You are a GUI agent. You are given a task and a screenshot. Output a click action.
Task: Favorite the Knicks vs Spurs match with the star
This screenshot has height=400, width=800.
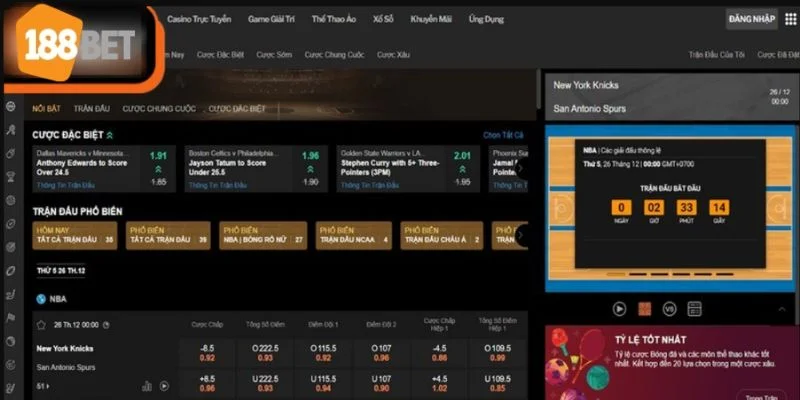pyautogui.click(x=41, y=324)
